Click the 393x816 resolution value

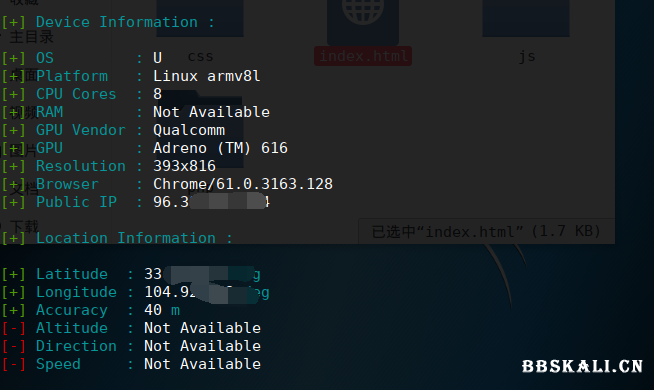pyautogui.click(x=184, y=166)
